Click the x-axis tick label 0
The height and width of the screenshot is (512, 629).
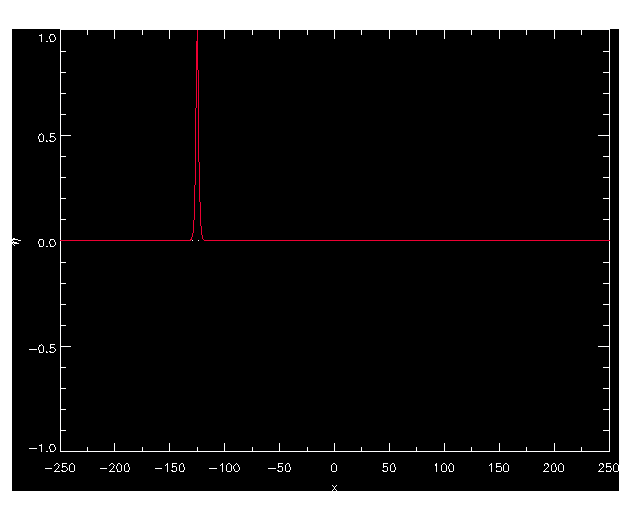[x=335, y=469]
